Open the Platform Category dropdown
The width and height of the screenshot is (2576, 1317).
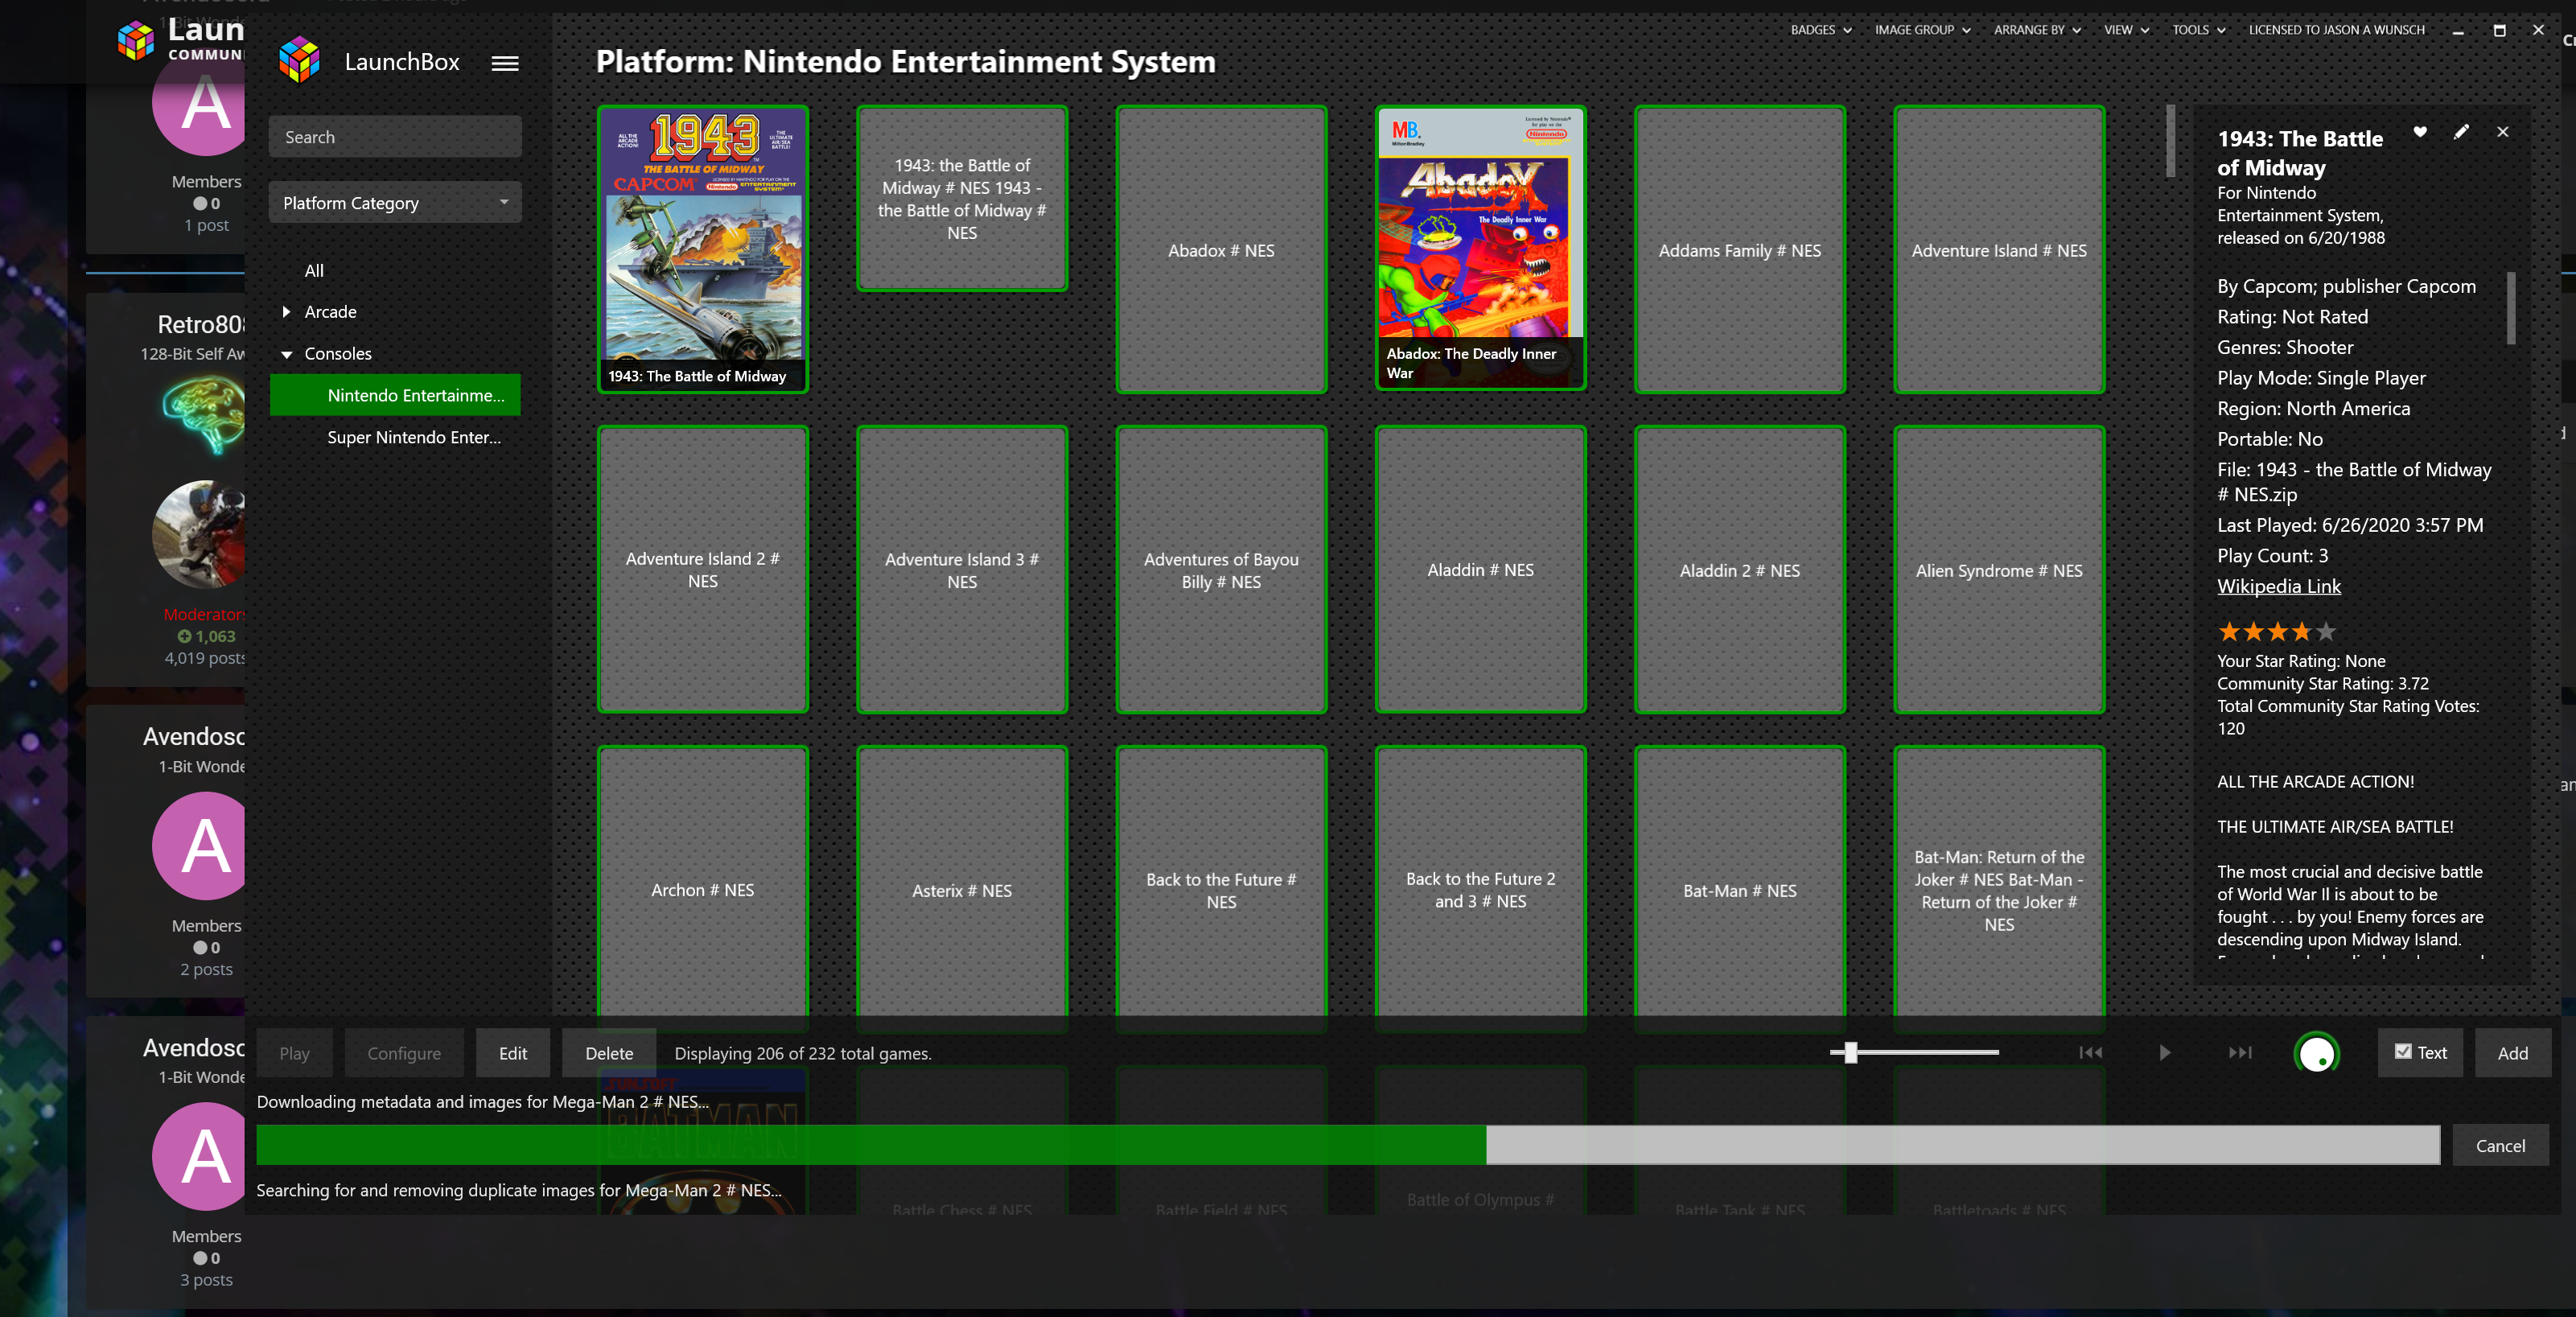[x=395, y=202]
